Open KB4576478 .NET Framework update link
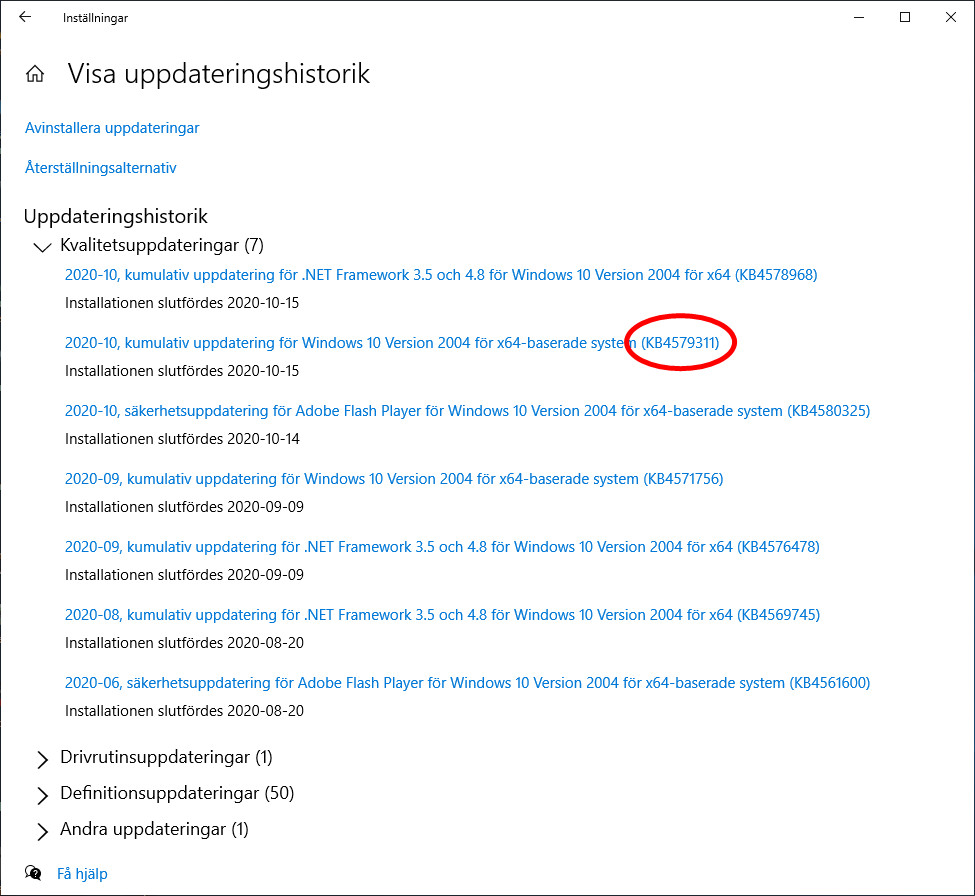The width and height of the screenshot is (975, 896). 440,546
